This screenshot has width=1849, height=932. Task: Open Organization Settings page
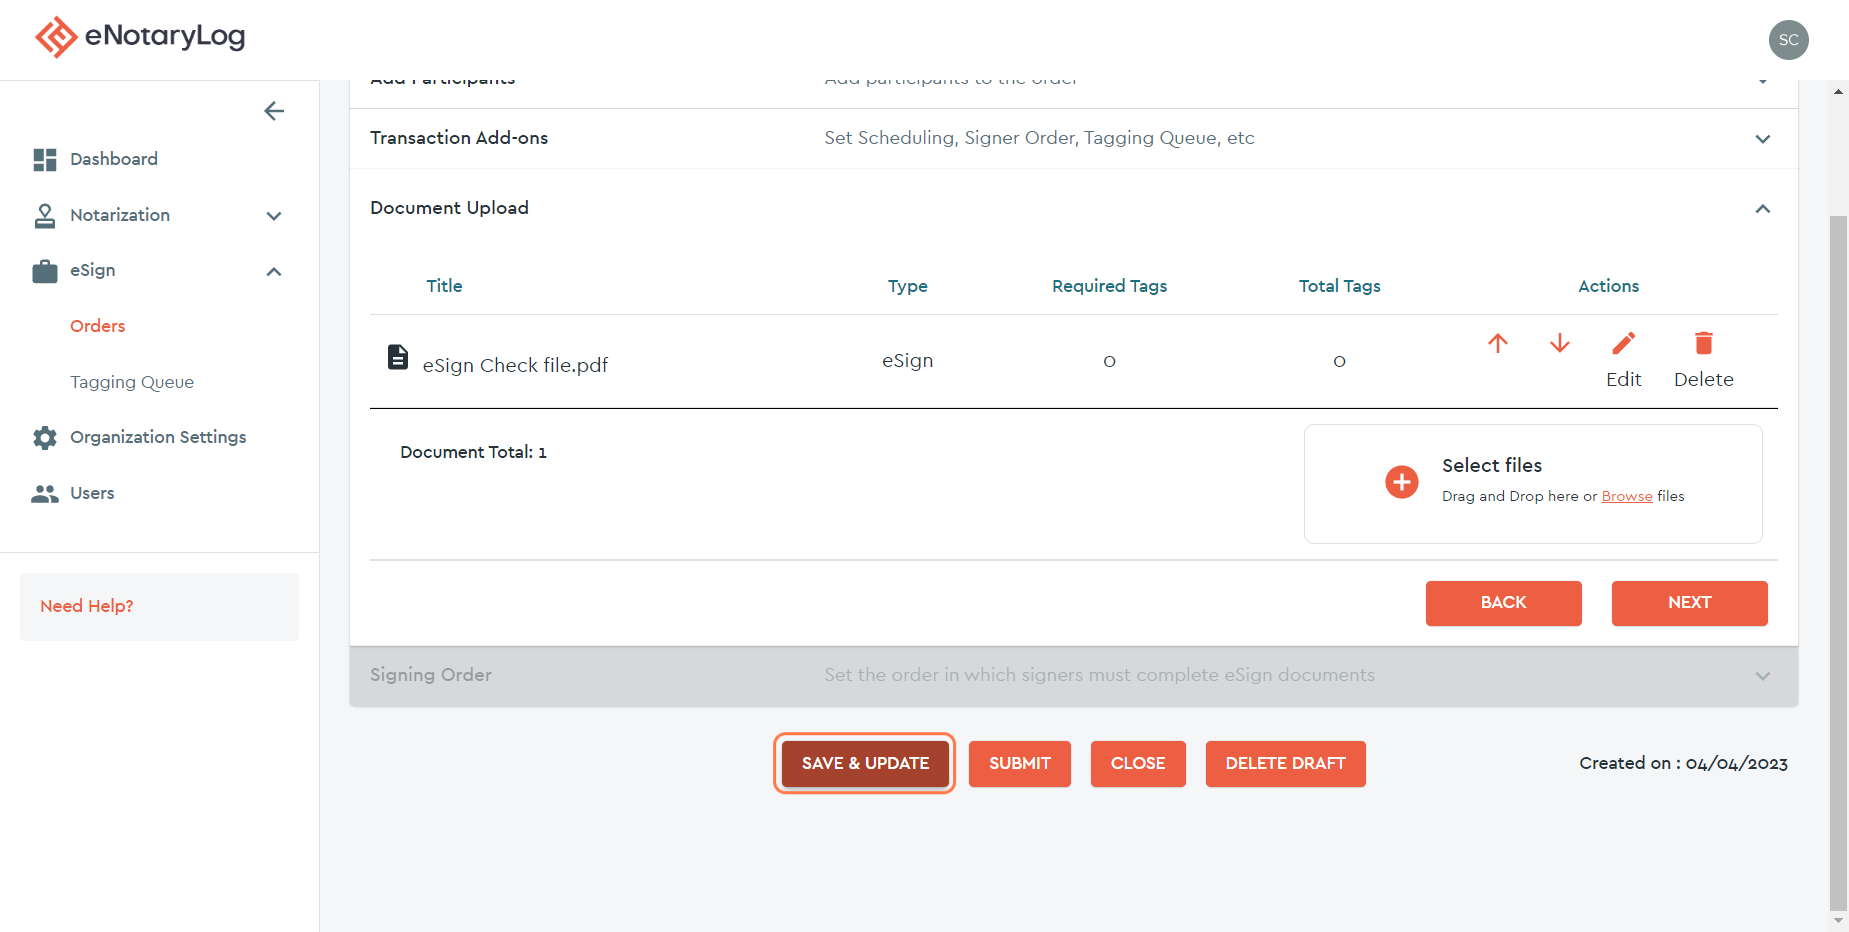(x=158, y=437)
